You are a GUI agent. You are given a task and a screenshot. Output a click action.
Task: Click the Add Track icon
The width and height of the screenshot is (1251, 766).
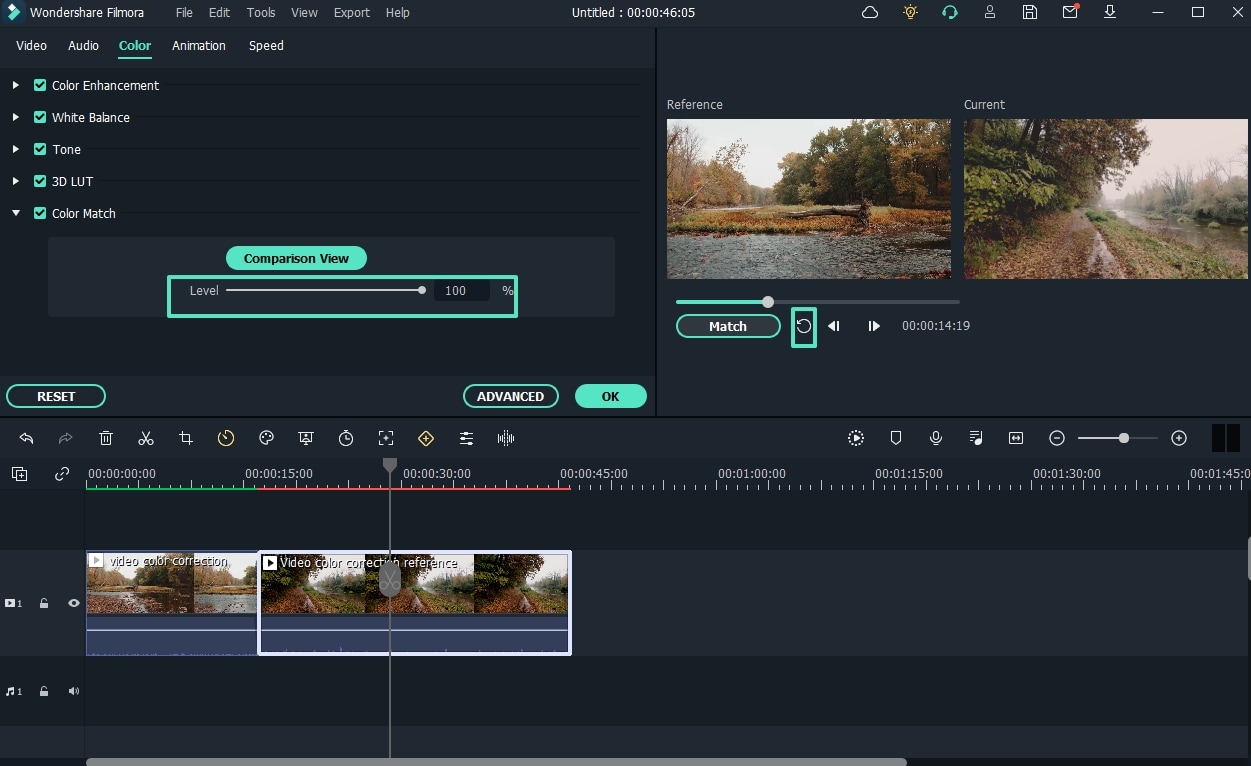[20, 474]
